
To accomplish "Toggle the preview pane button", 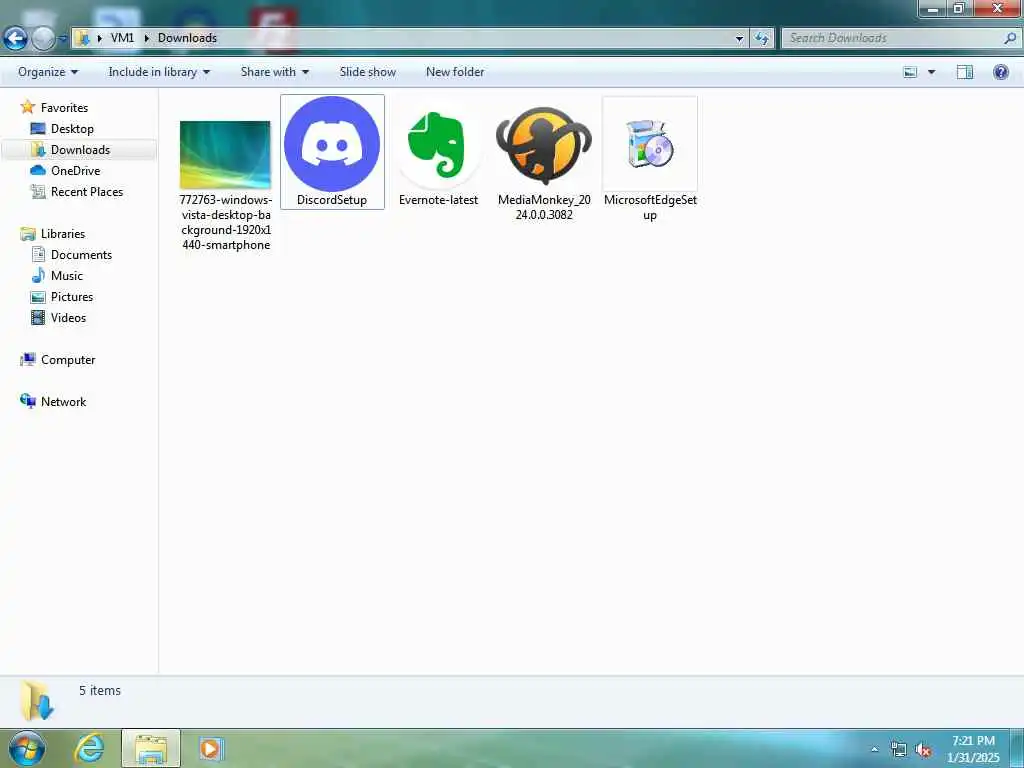I will tap(965, 72).
